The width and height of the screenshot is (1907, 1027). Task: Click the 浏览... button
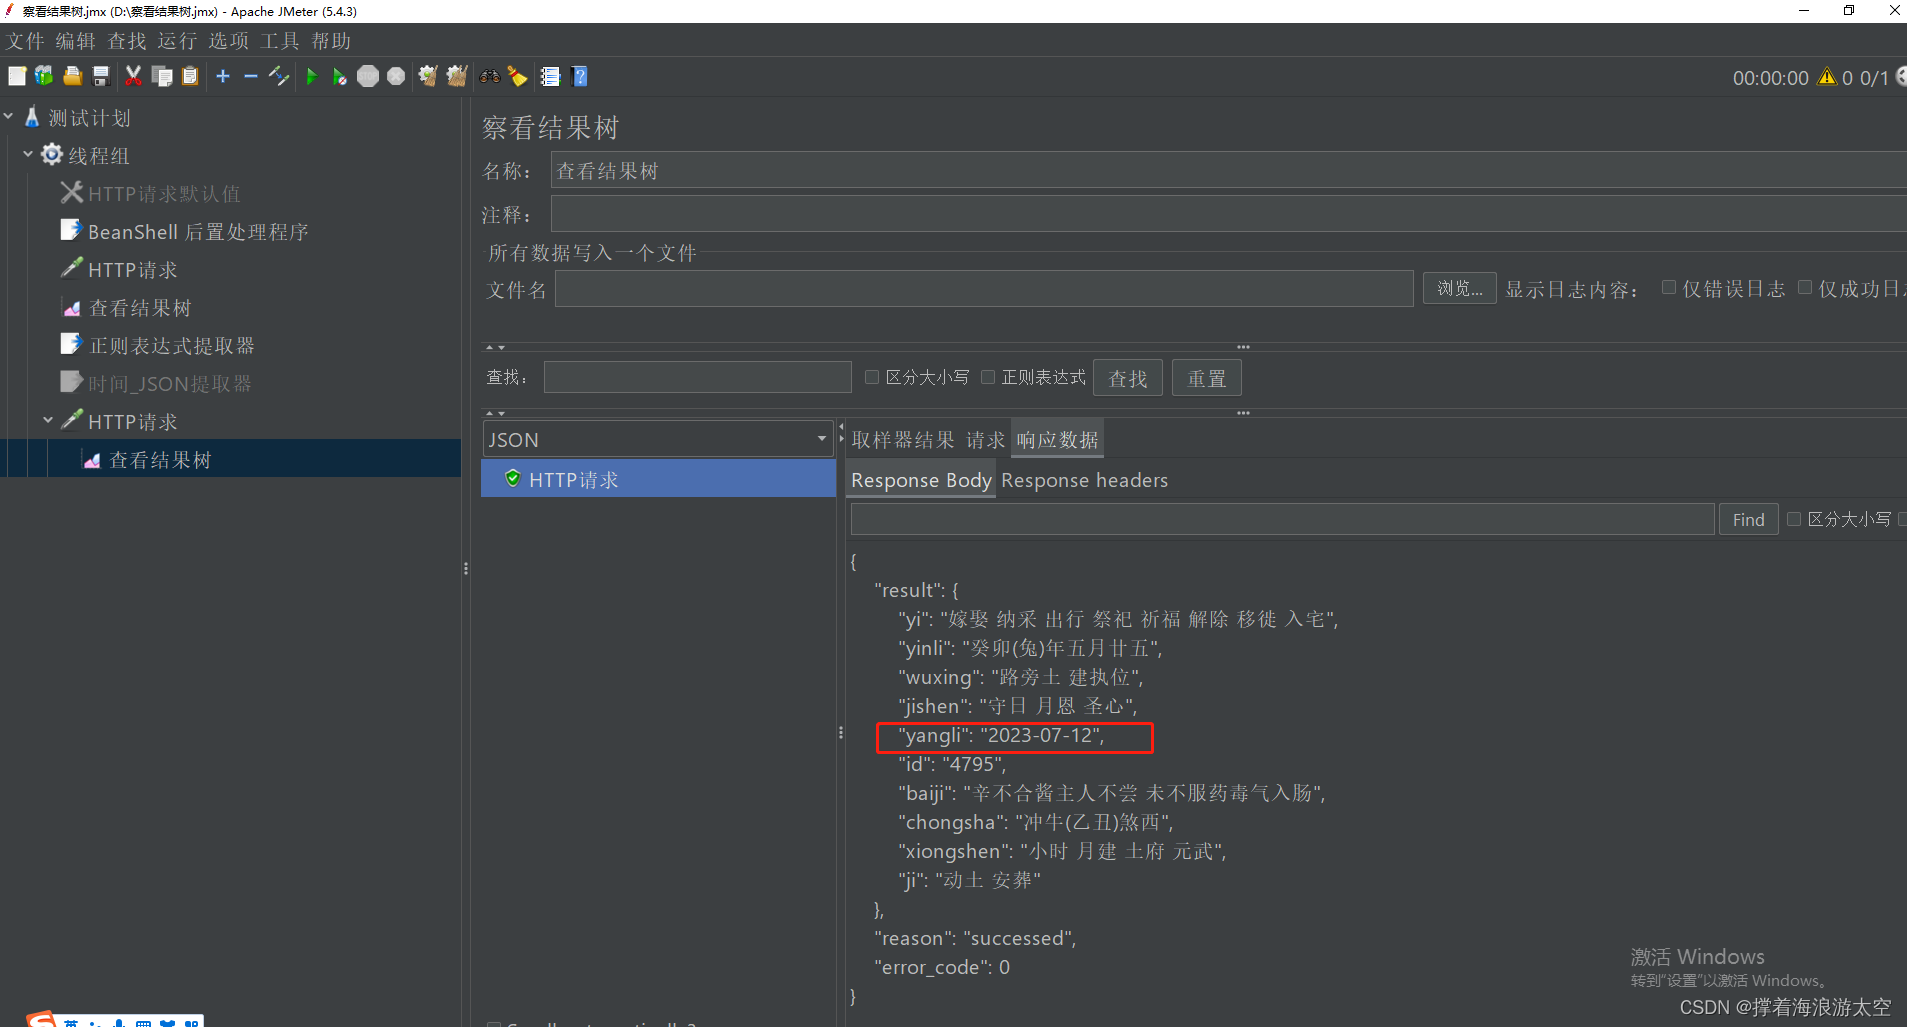click(1460, 289)
